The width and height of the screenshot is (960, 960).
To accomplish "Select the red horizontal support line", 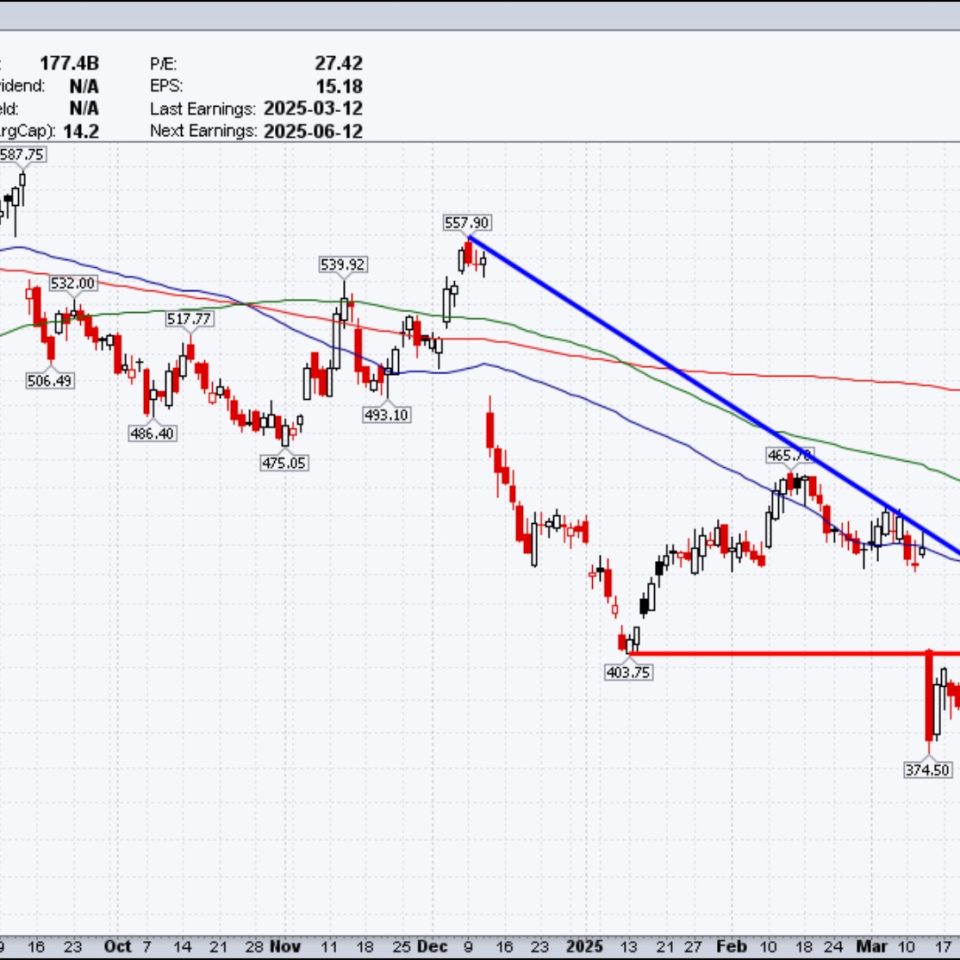I will 780,654.
